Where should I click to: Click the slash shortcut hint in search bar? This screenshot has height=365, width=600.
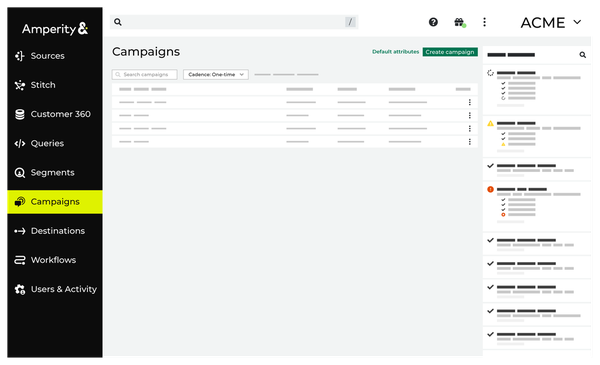pos(350,22)
